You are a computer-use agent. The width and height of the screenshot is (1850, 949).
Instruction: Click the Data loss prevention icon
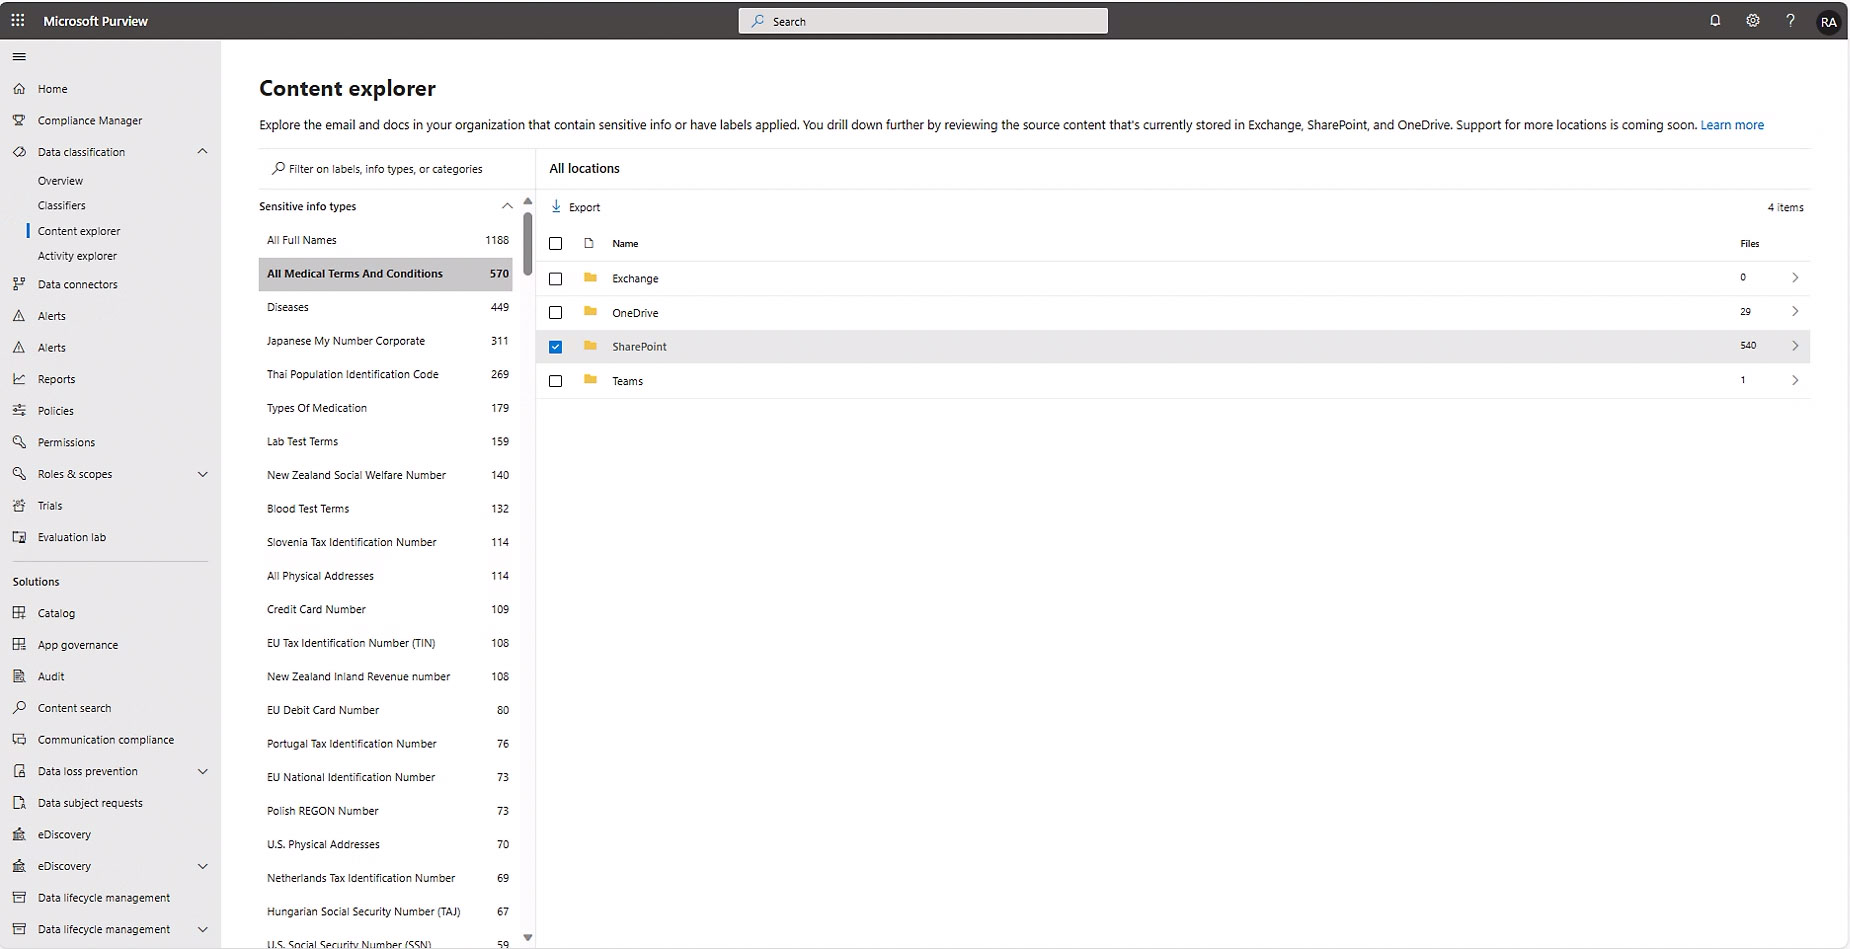coord(19,771)
